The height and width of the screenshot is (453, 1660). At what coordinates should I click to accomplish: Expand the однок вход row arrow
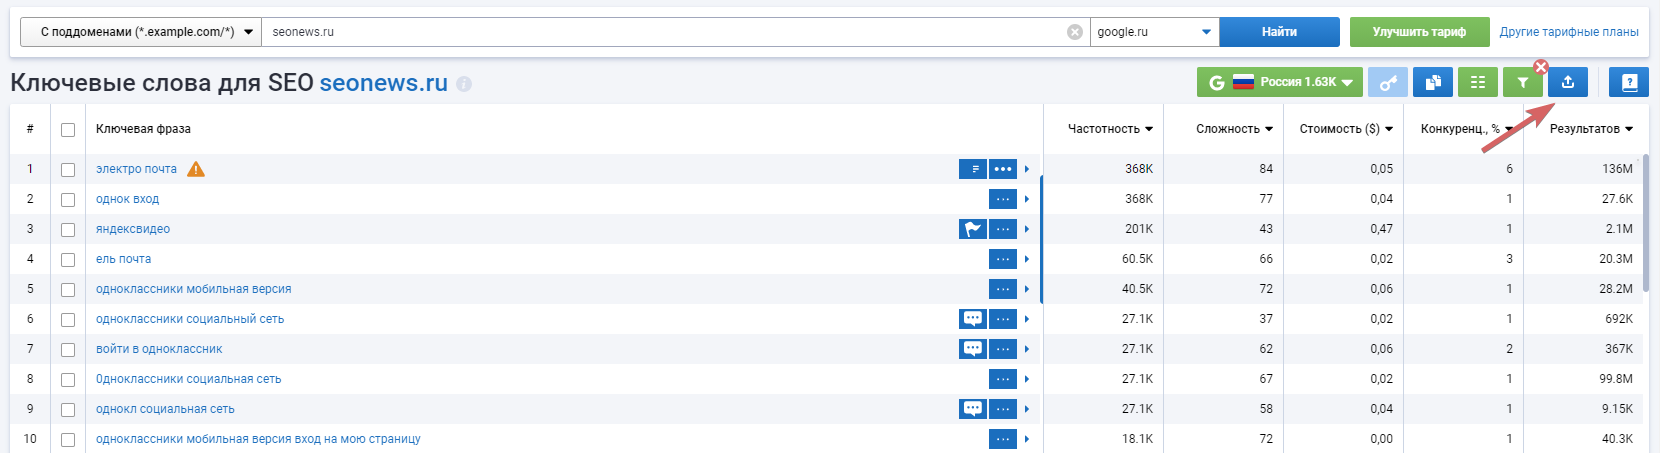click(1027, 199)
